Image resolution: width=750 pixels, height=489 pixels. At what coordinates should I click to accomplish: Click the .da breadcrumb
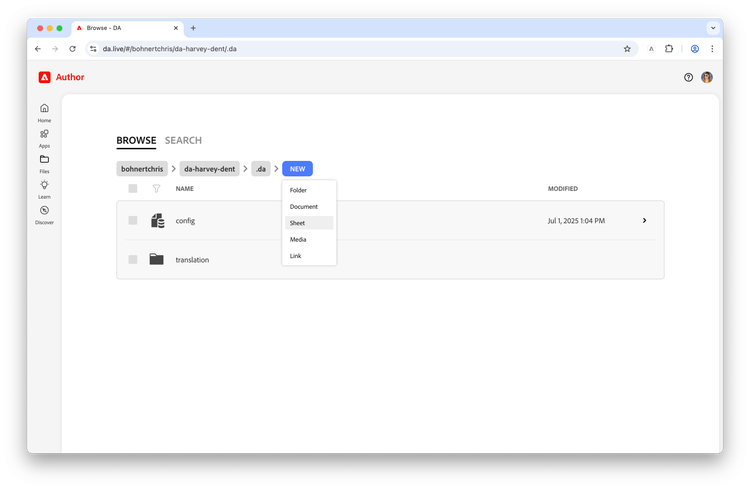click(x=261, y=169)
